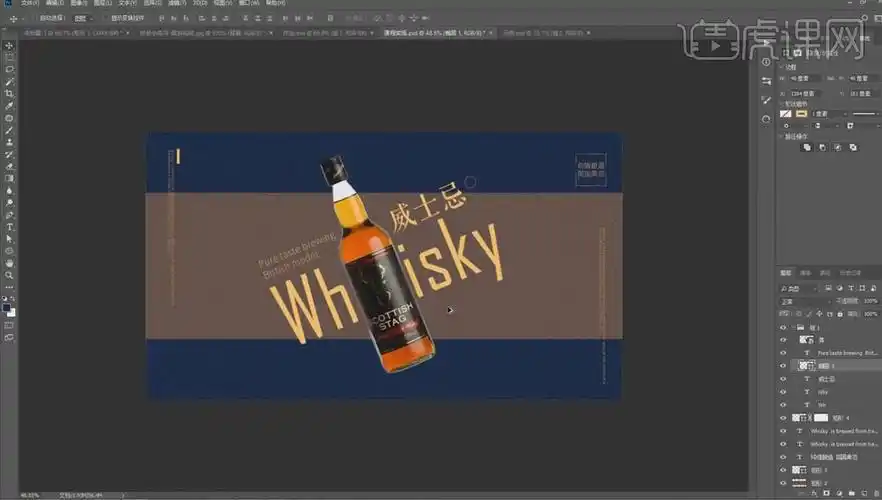Viewport: 882px width, 500px height.
Task: Select the History Brush tool
Action: tap(9, 154)
